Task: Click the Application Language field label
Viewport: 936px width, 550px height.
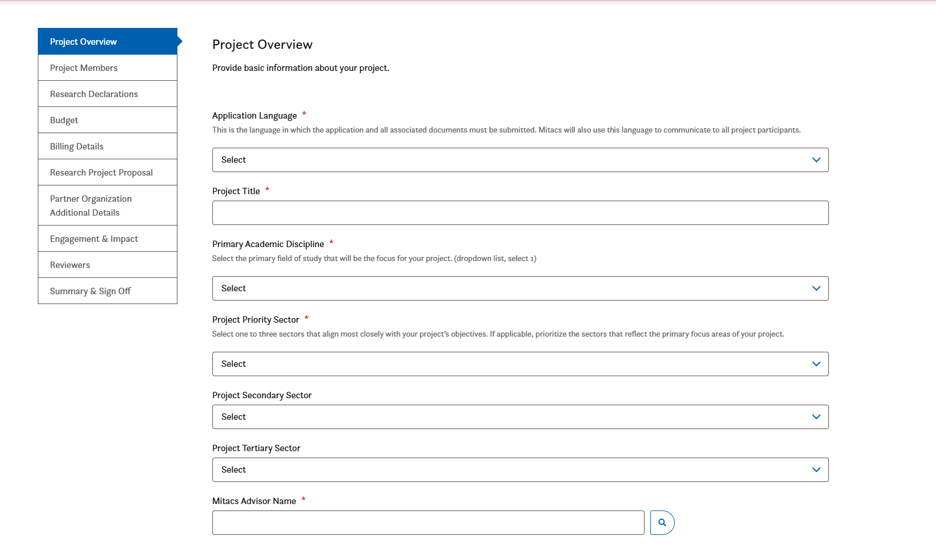Action: pos(254,116)
